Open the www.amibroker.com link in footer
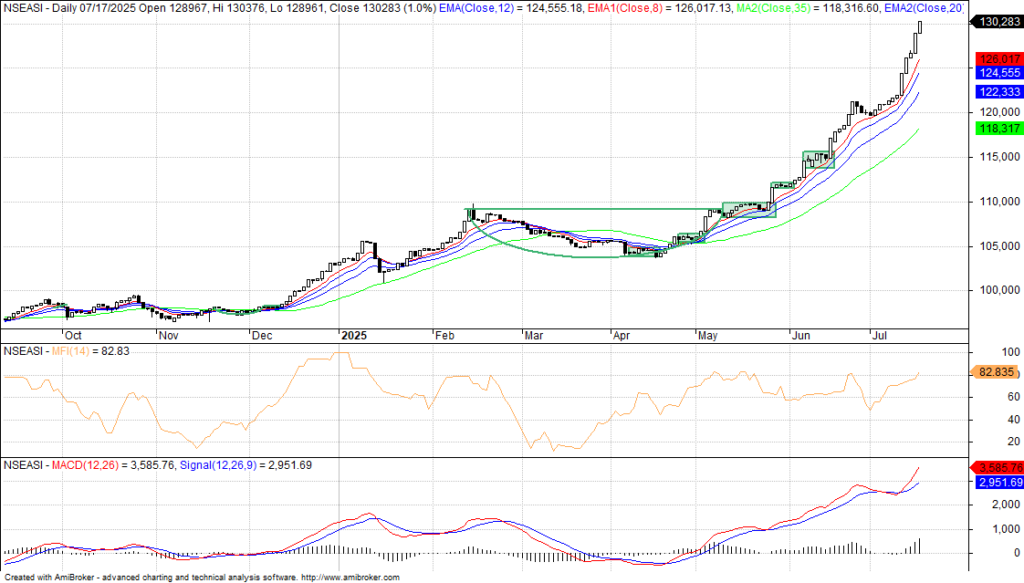Image resolution: width=1024 pixels, height=583 pixels. click(x=350, y=577)
